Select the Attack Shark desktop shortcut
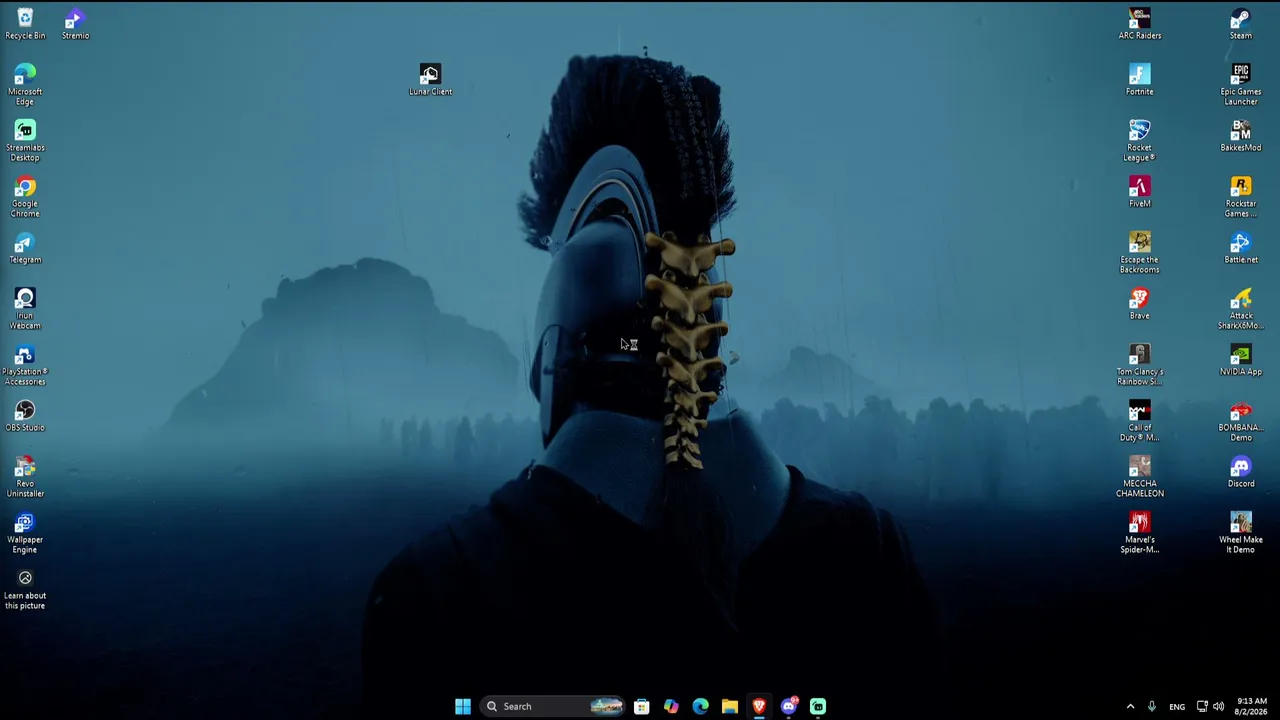The width and height of the screenshot is (1280, 720). click(x=1241, y=309)
